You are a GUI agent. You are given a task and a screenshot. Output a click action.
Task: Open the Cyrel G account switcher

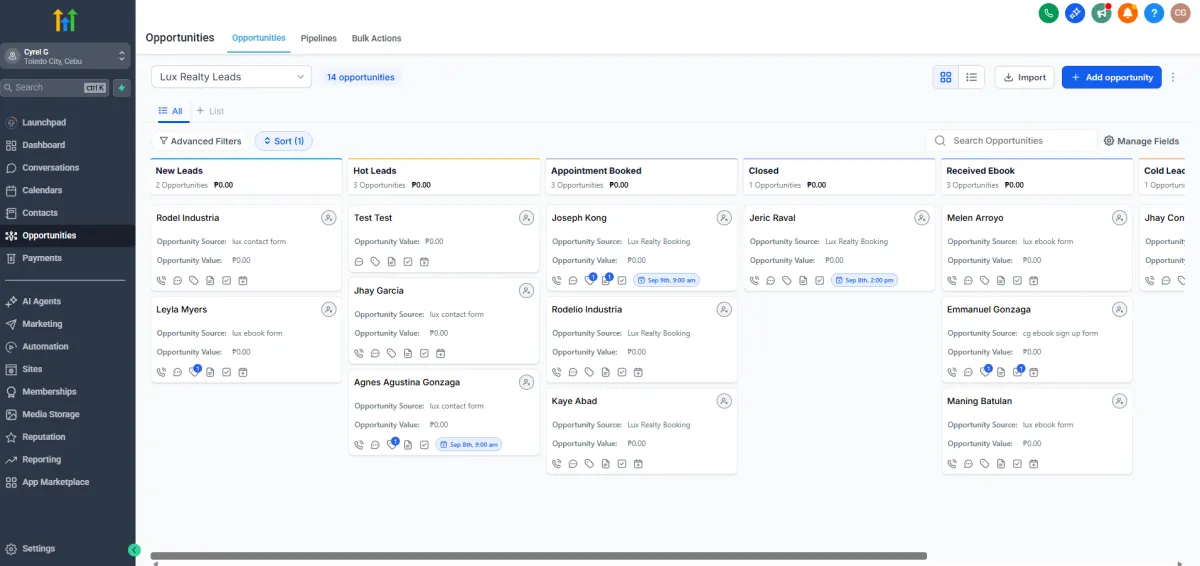pyautogui.click(x=67, y=56)
